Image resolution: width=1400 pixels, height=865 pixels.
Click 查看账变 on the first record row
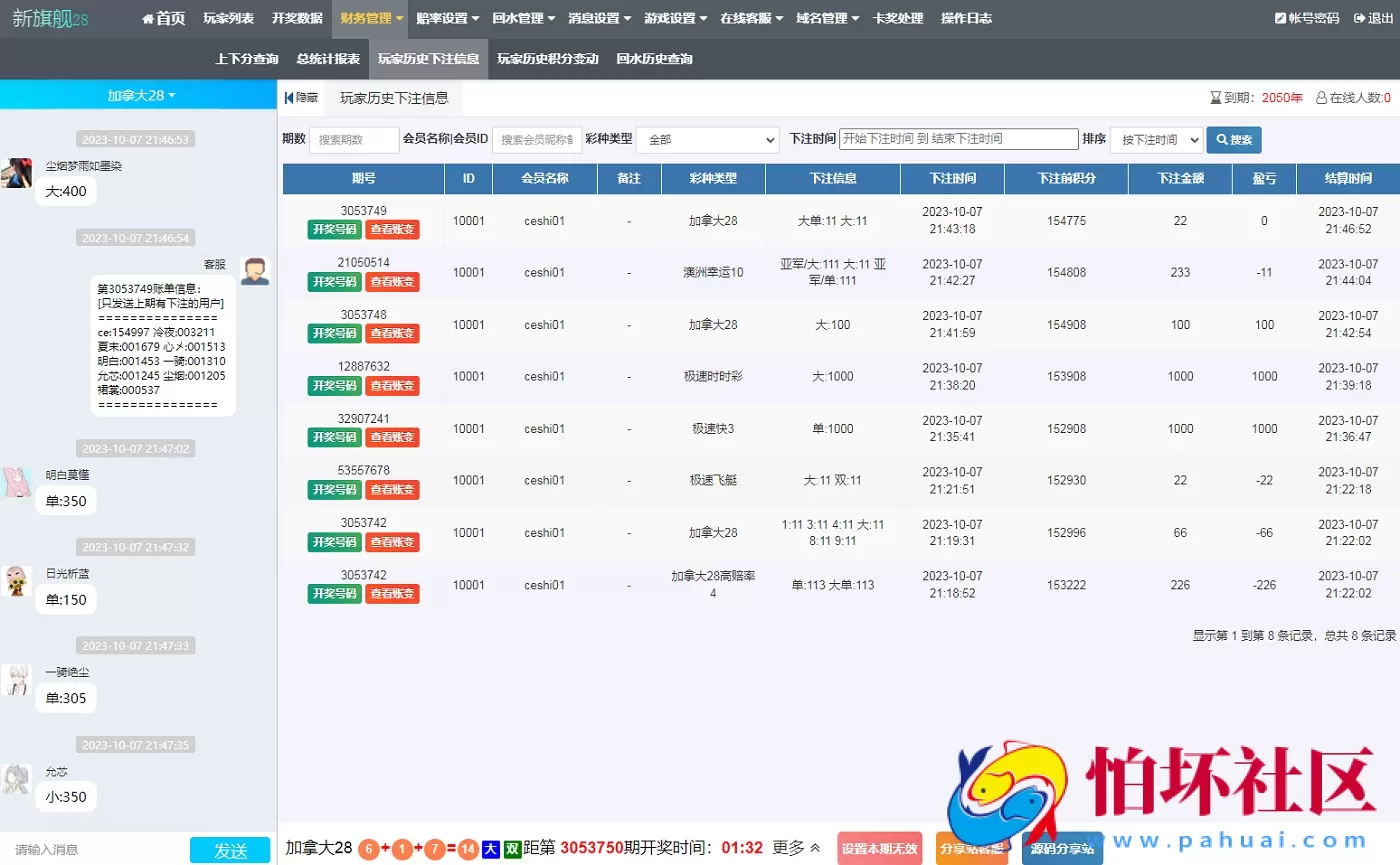[392, 229]
